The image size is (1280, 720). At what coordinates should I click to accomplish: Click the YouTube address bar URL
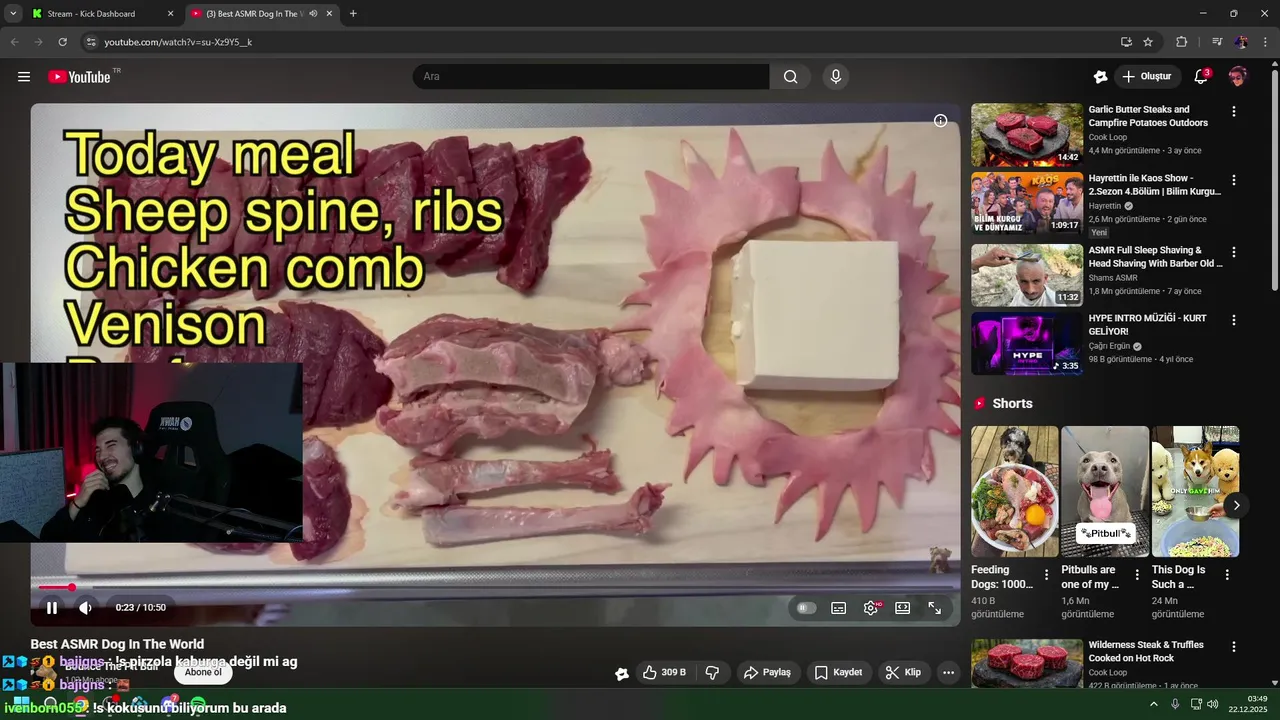pyautogui.click(x=178, y=42)
